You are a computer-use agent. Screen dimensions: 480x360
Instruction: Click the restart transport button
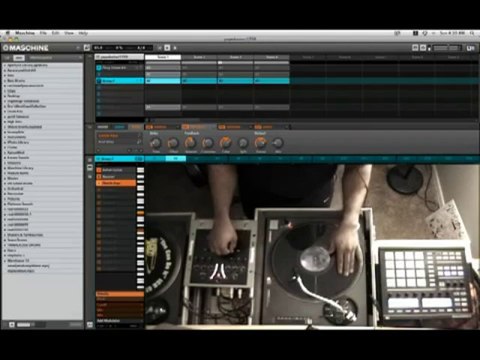click(x=160, y=48)
